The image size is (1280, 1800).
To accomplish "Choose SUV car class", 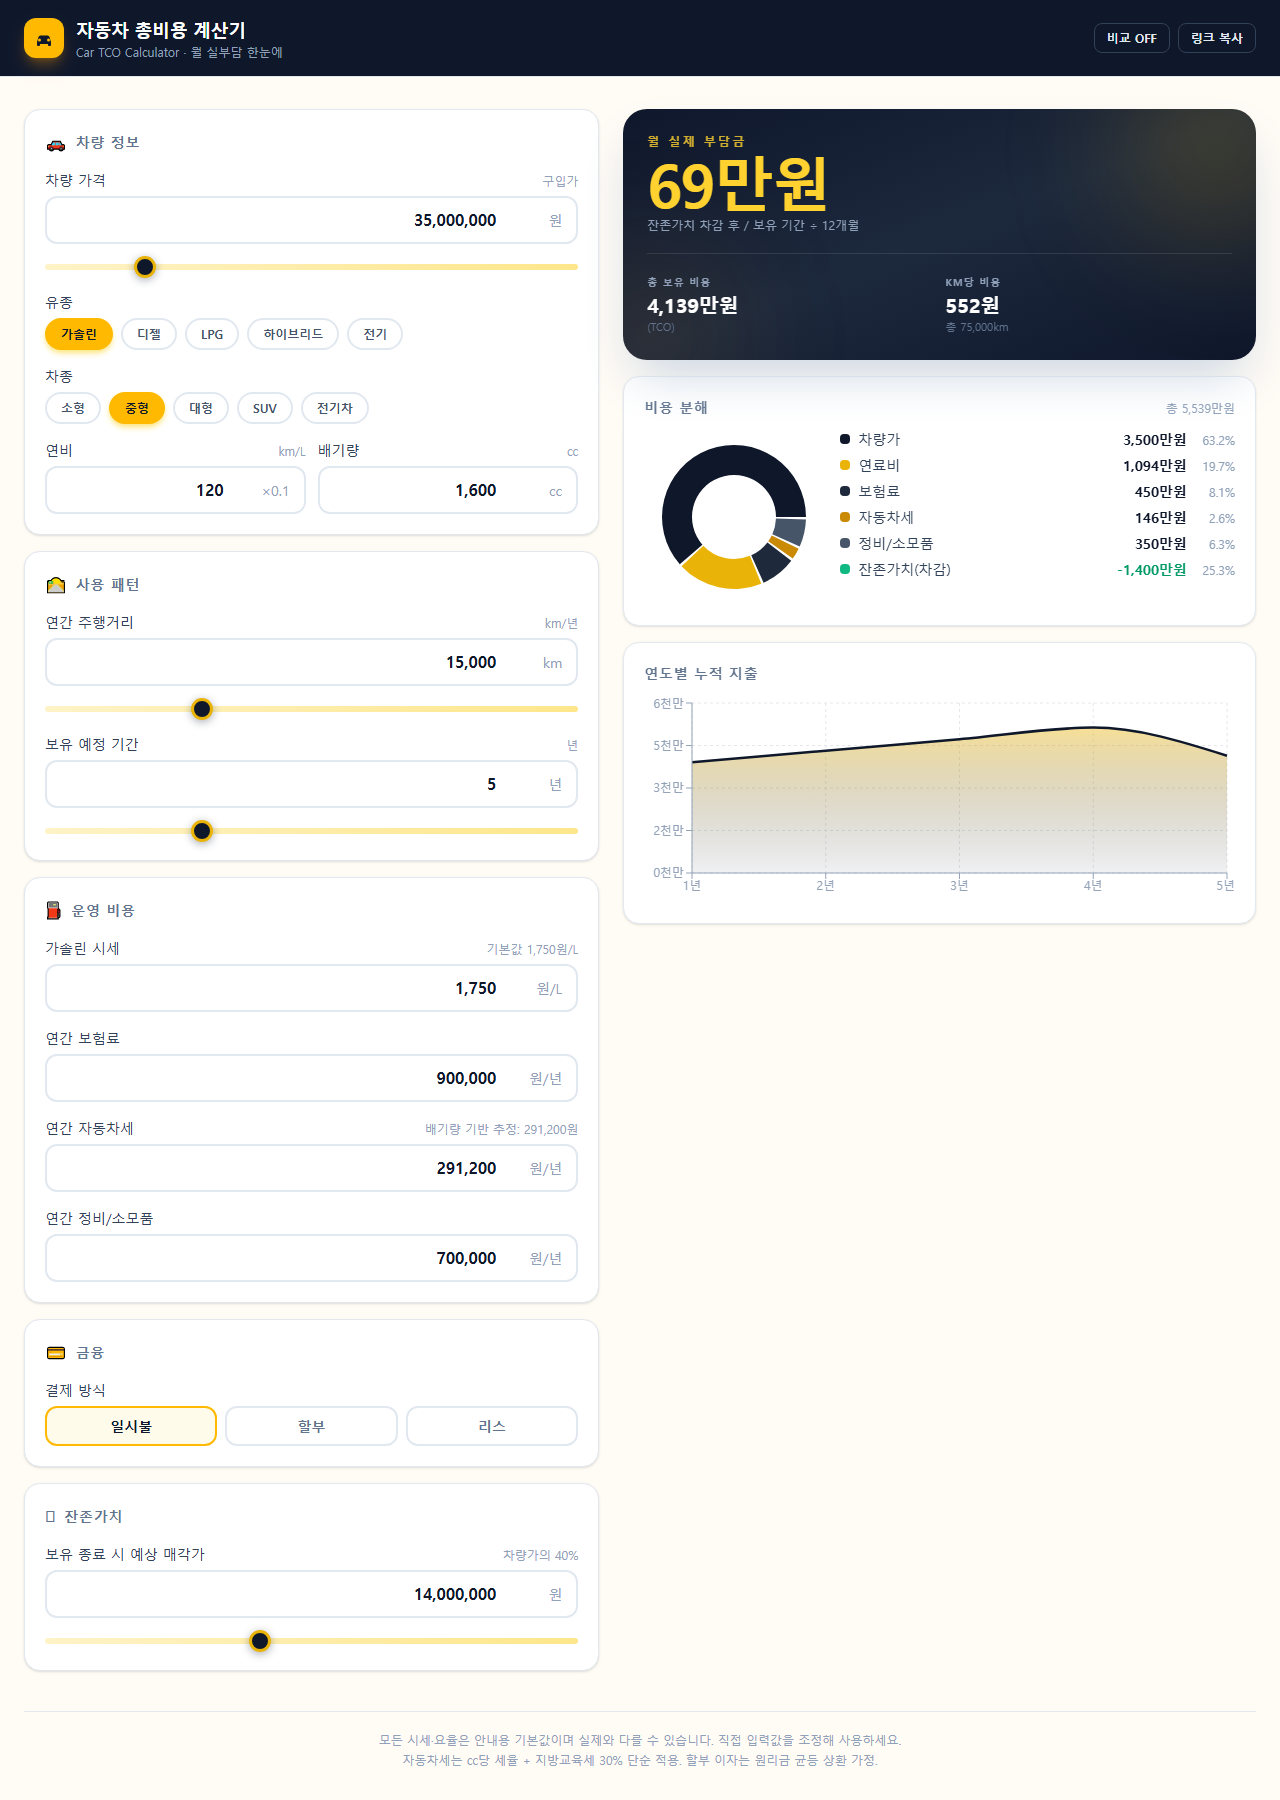I will pos(265,408).
